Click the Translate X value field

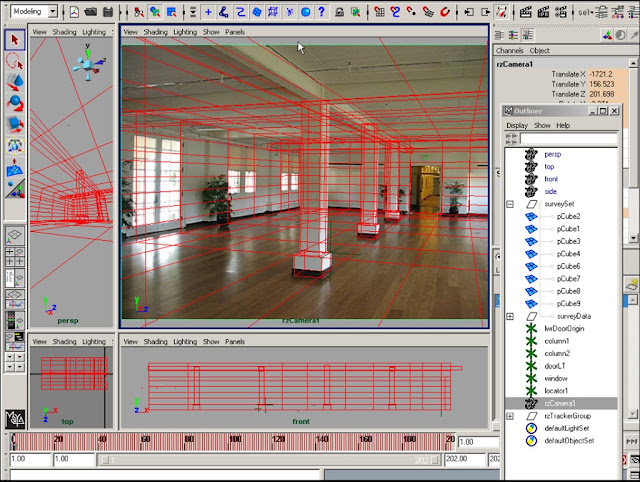608,74
